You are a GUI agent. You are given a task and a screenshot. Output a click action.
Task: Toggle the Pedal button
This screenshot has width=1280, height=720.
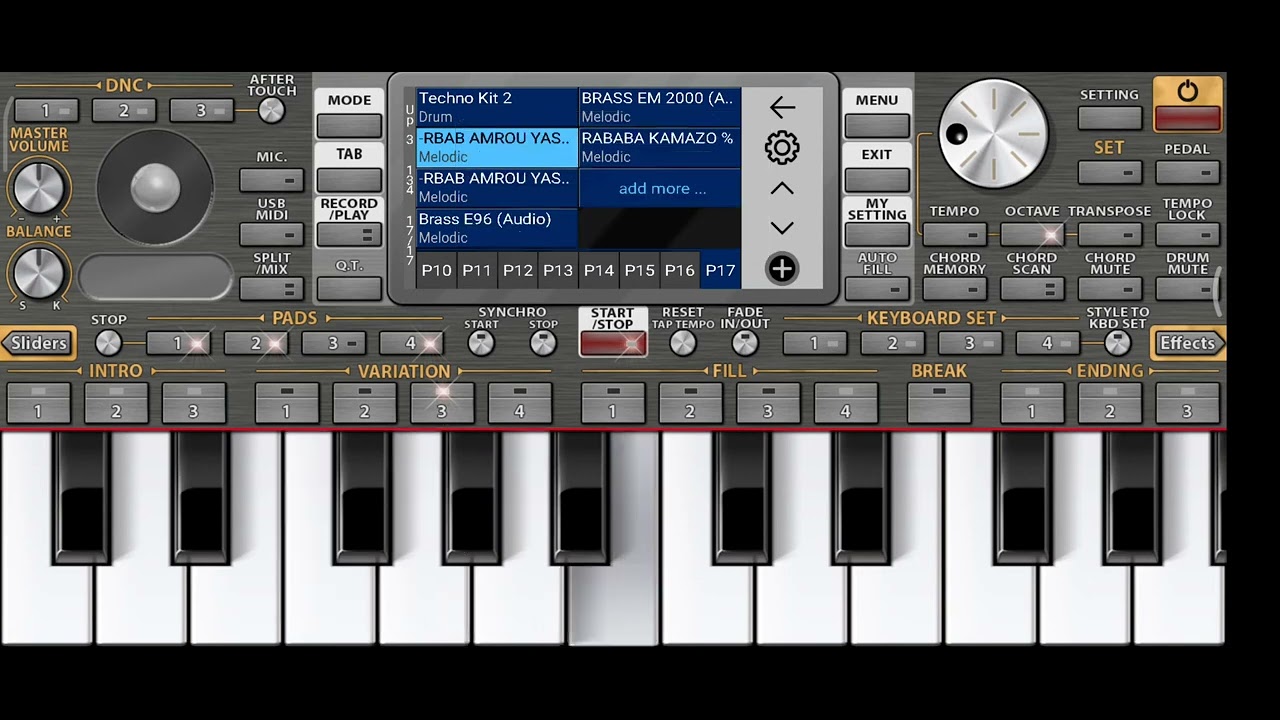(x=1187, y=172)
